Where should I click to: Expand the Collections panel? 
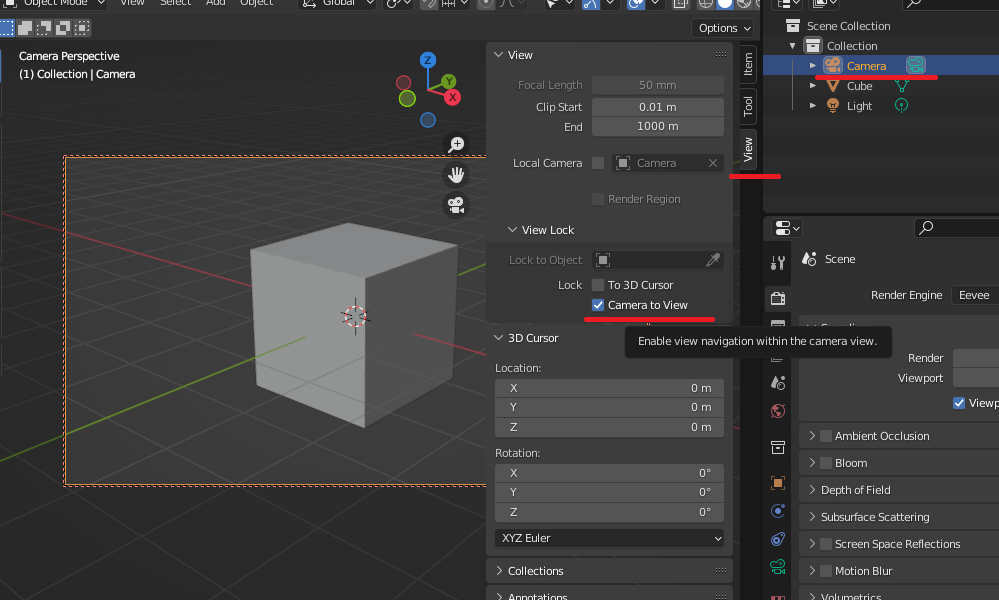click(500, 571)
